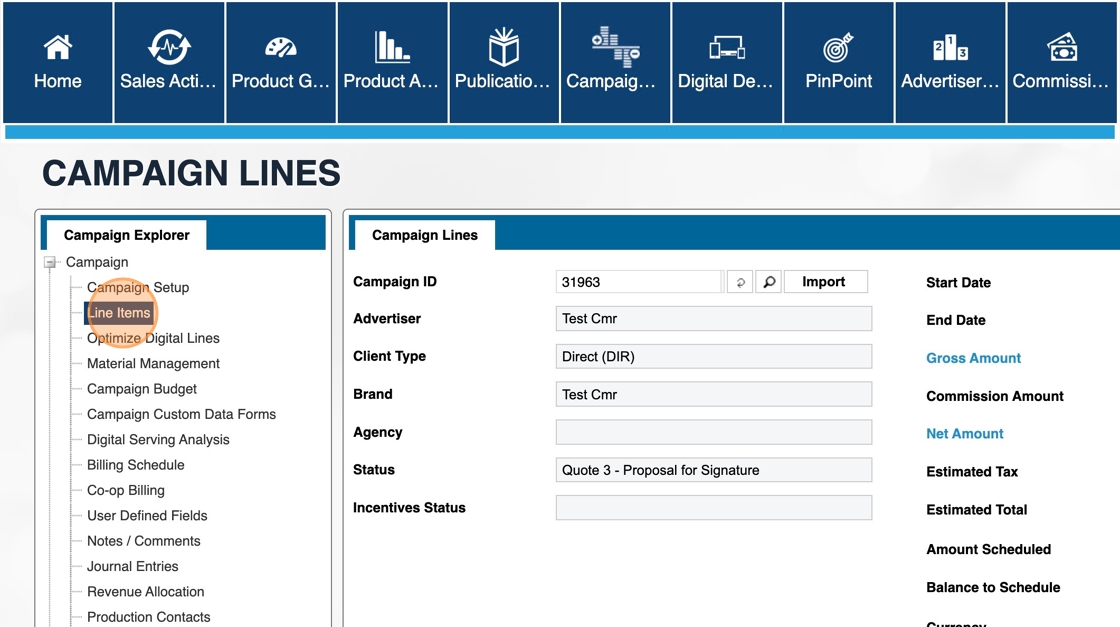The height and width of the screenshot is (627, 1120).
Task: Click the Commission Amount label
Action: tap(994, 396)
